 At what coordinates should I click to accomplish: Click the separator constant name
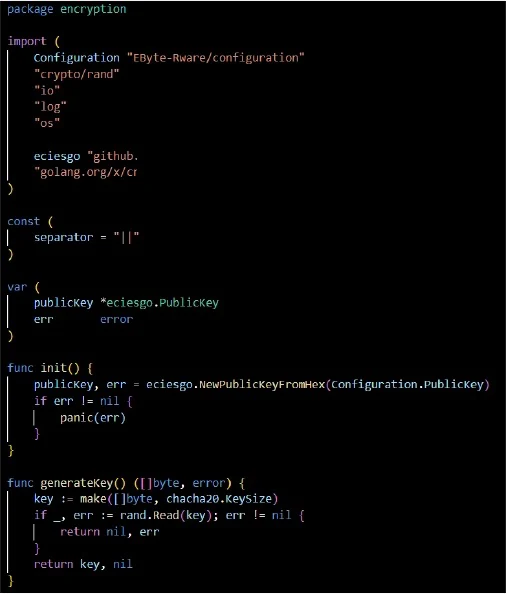63,237
